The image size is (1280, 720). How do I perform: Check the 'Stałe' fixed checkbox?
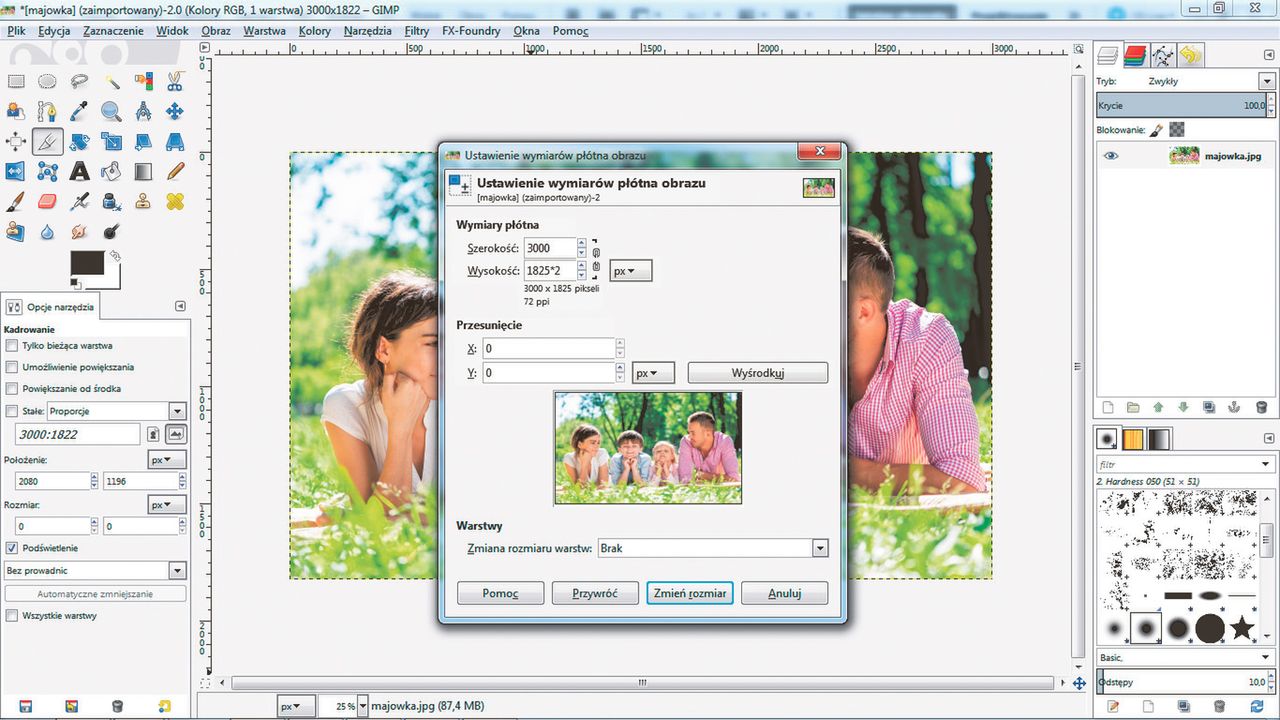(12, 411)
